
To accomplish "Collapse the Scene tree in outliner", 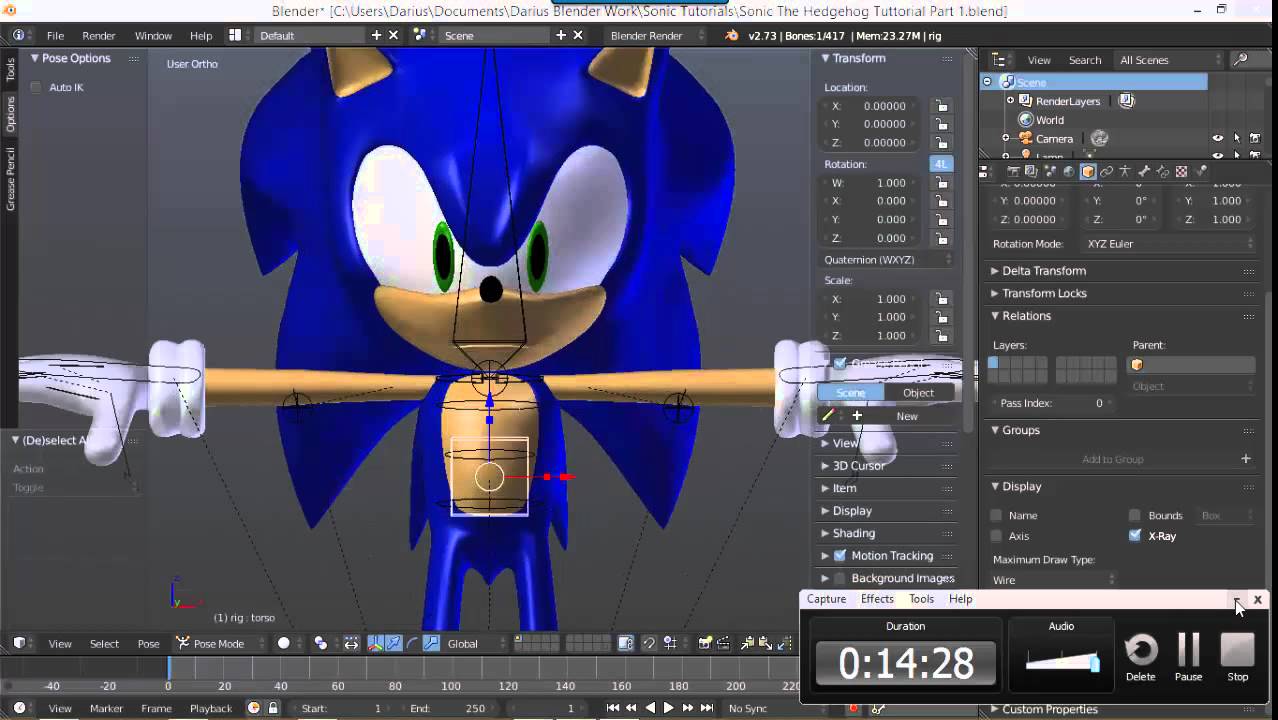I will [987, 82].
